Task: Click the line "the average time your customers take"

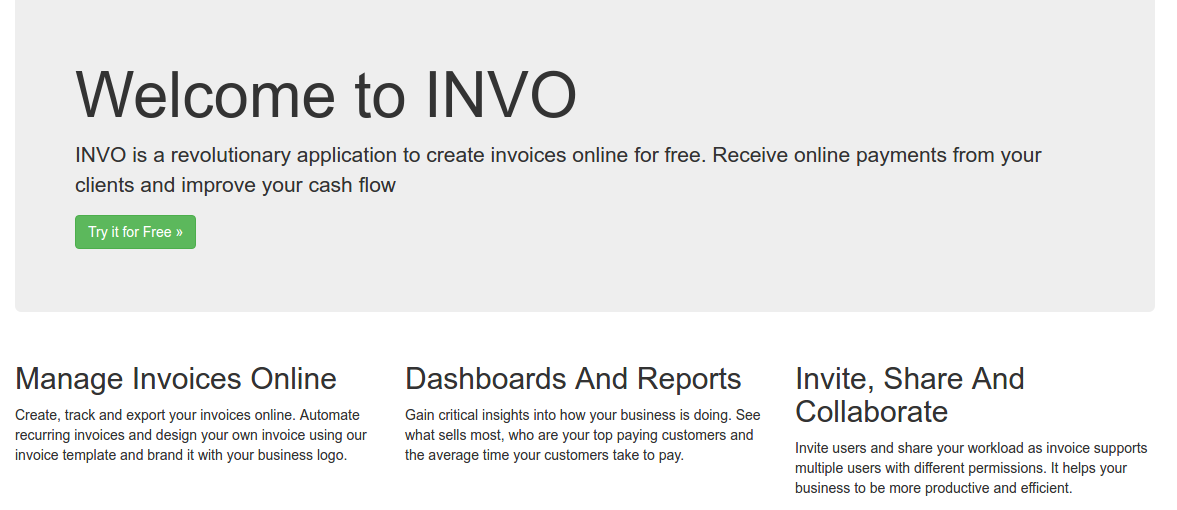Action: pos(544,455)
